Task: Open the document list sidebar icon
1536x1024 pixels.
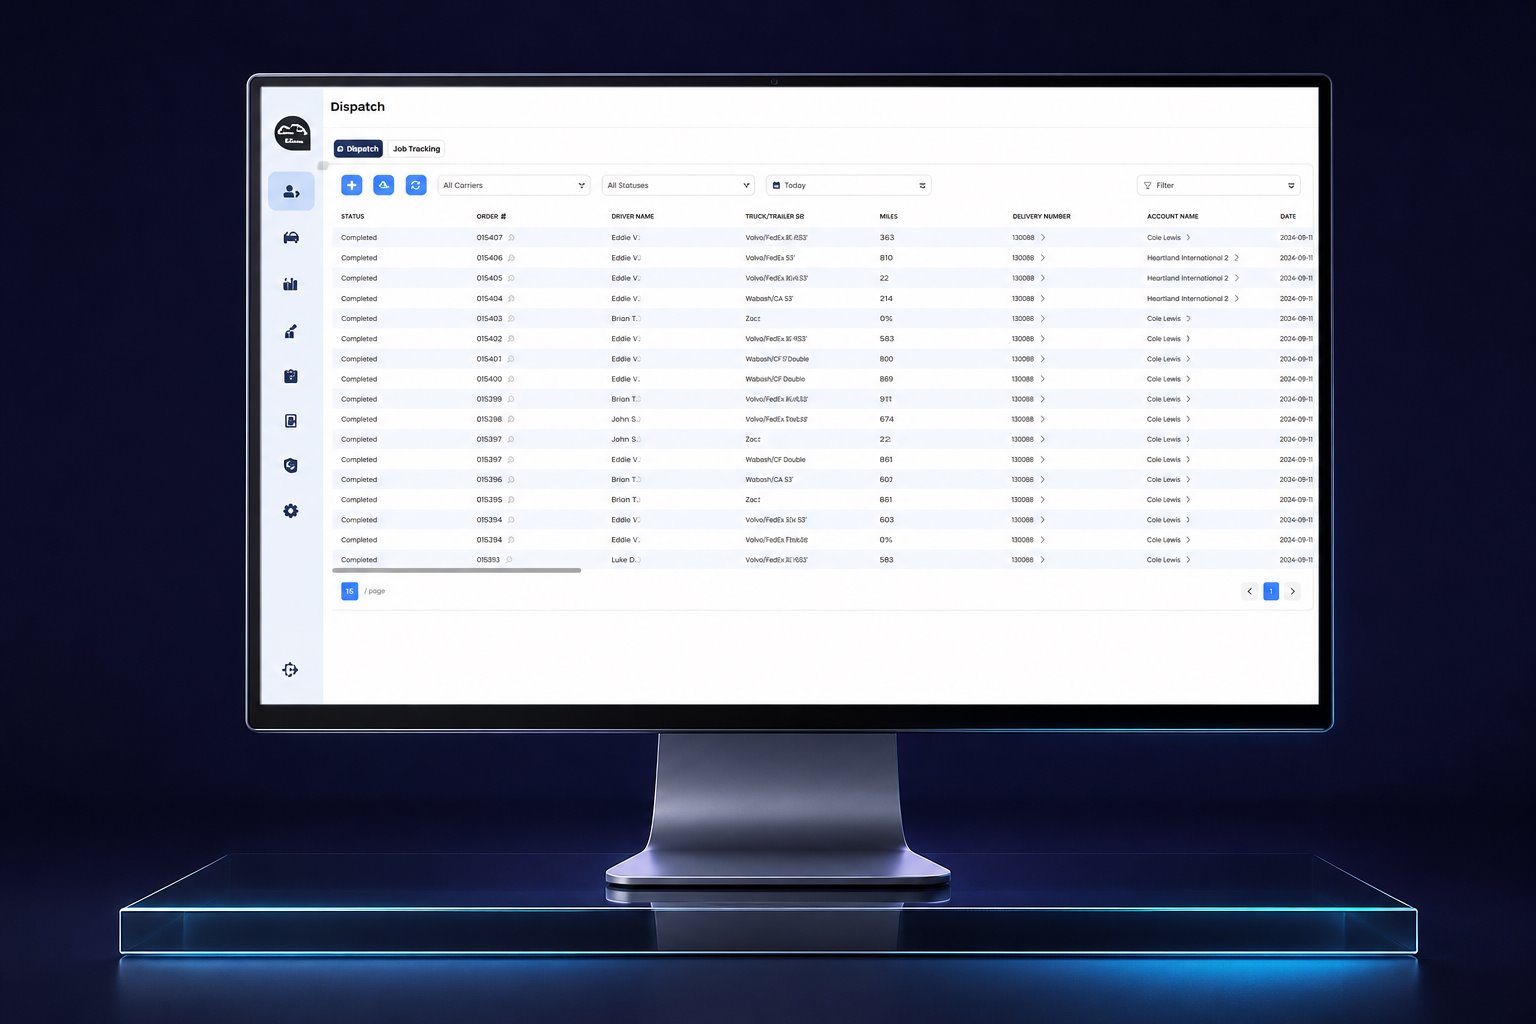Action: tap(291, 421)
